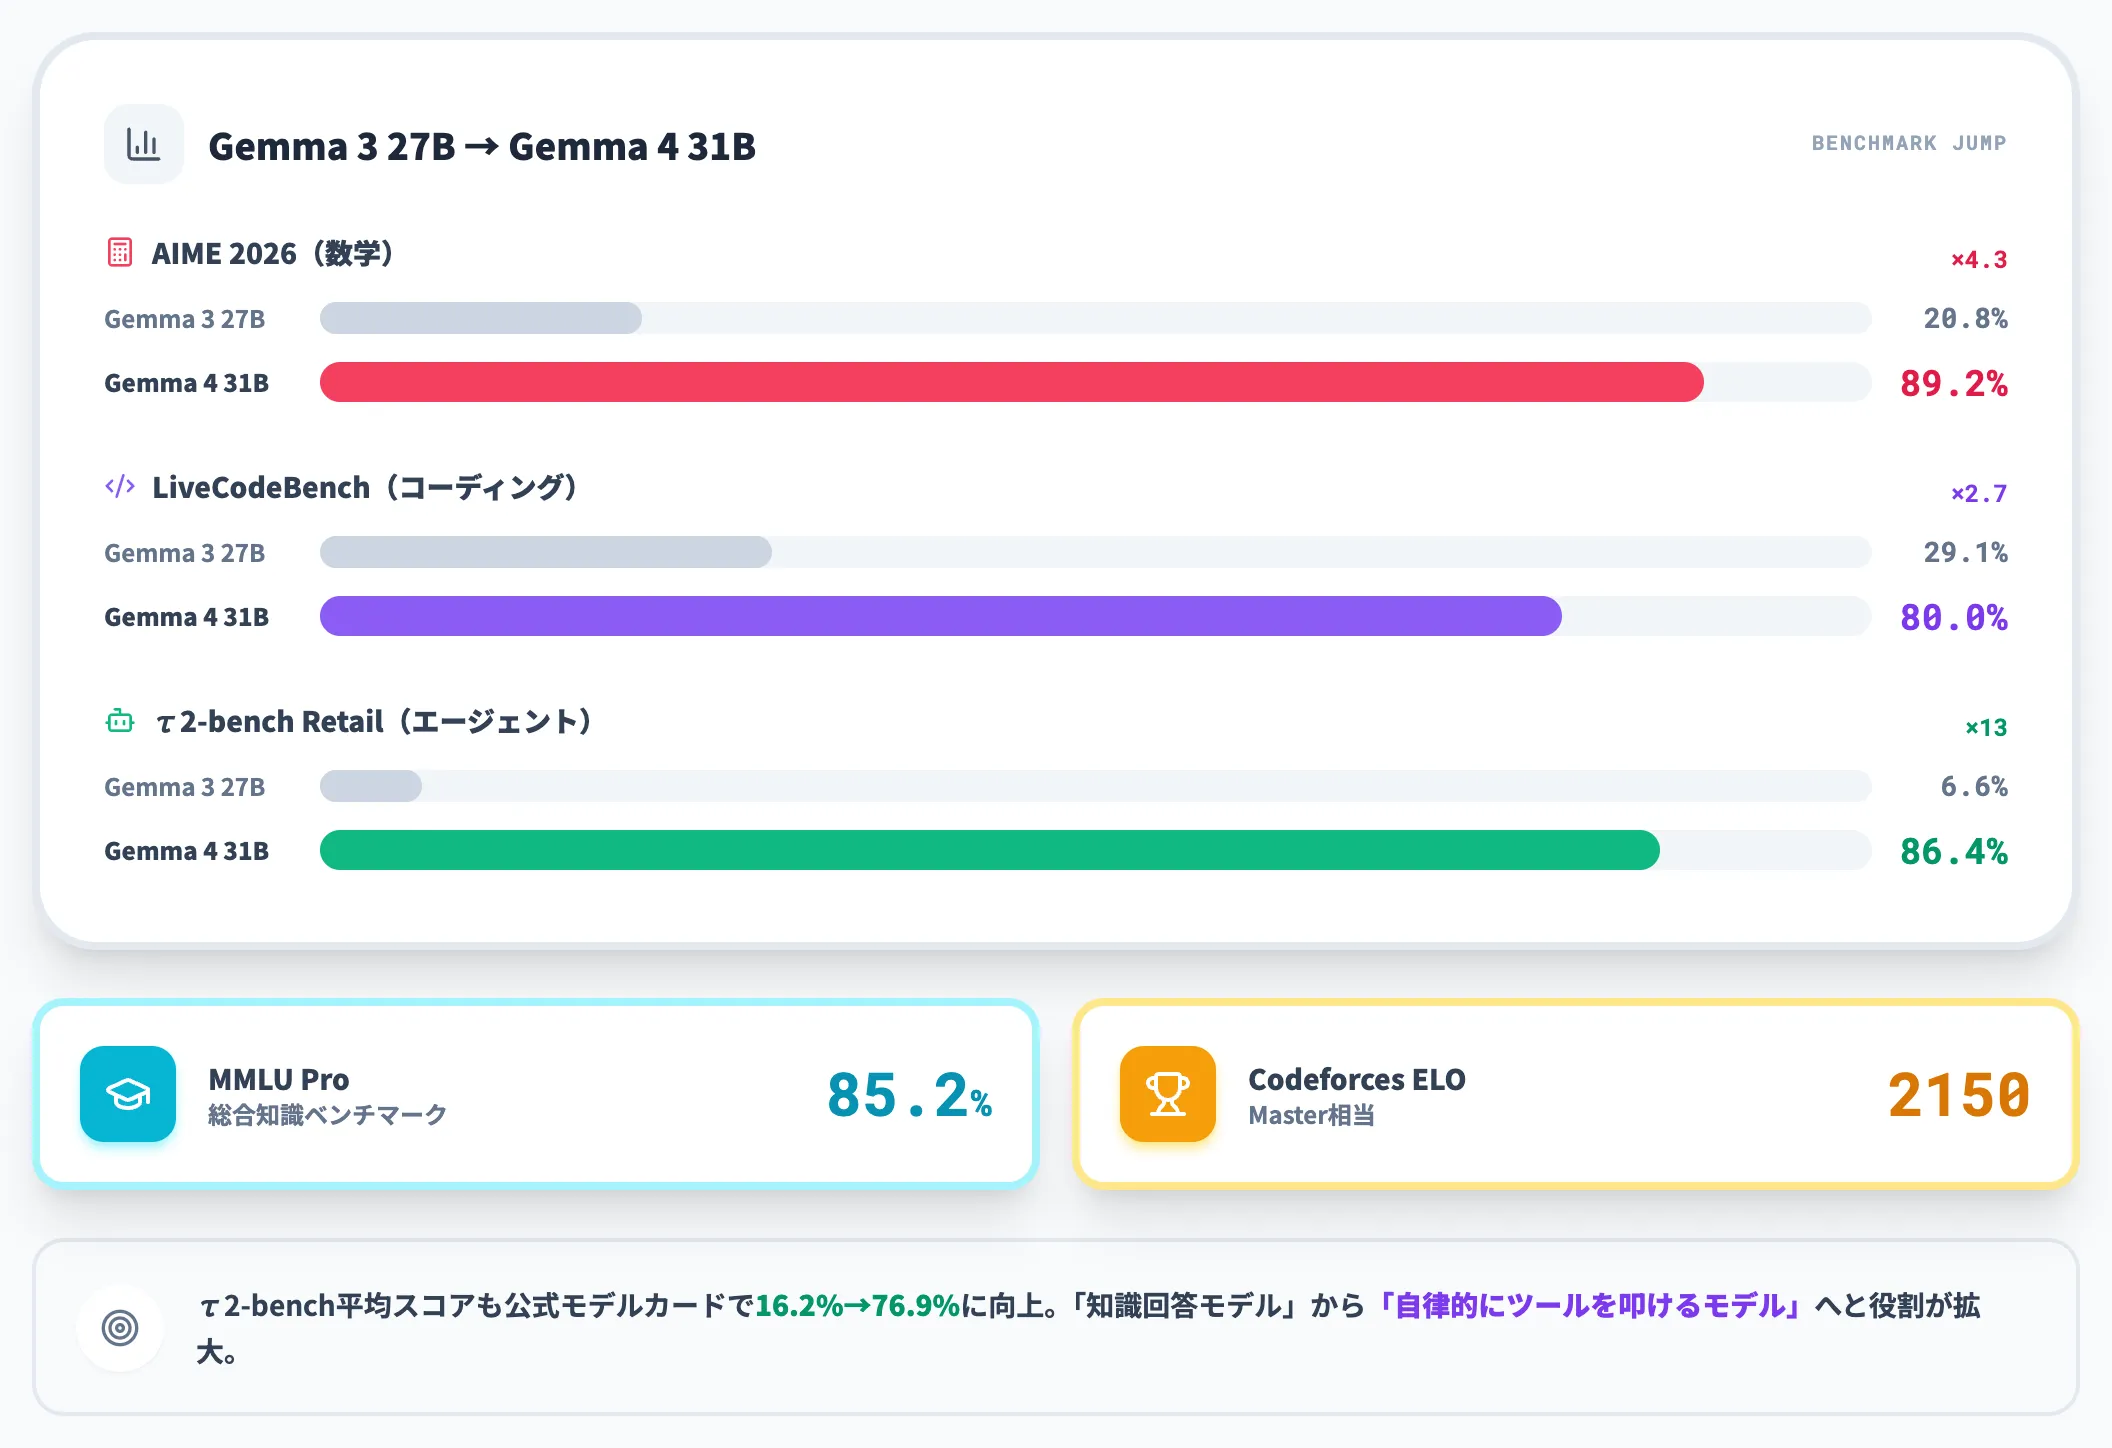The height and width of the screenshot is (1448, 2112).
Task: Click 'Gemma 4 31B' label in the AIME row
Action: click(x=186, y=383)
